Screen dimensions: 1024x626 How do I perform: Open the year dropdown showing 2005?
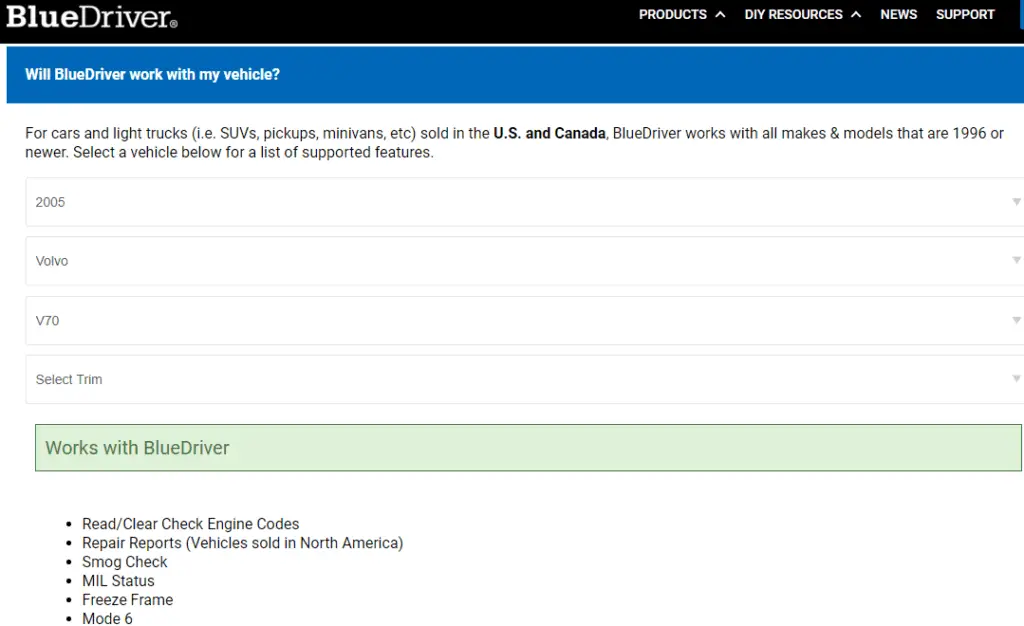click(x=524, y=202)
